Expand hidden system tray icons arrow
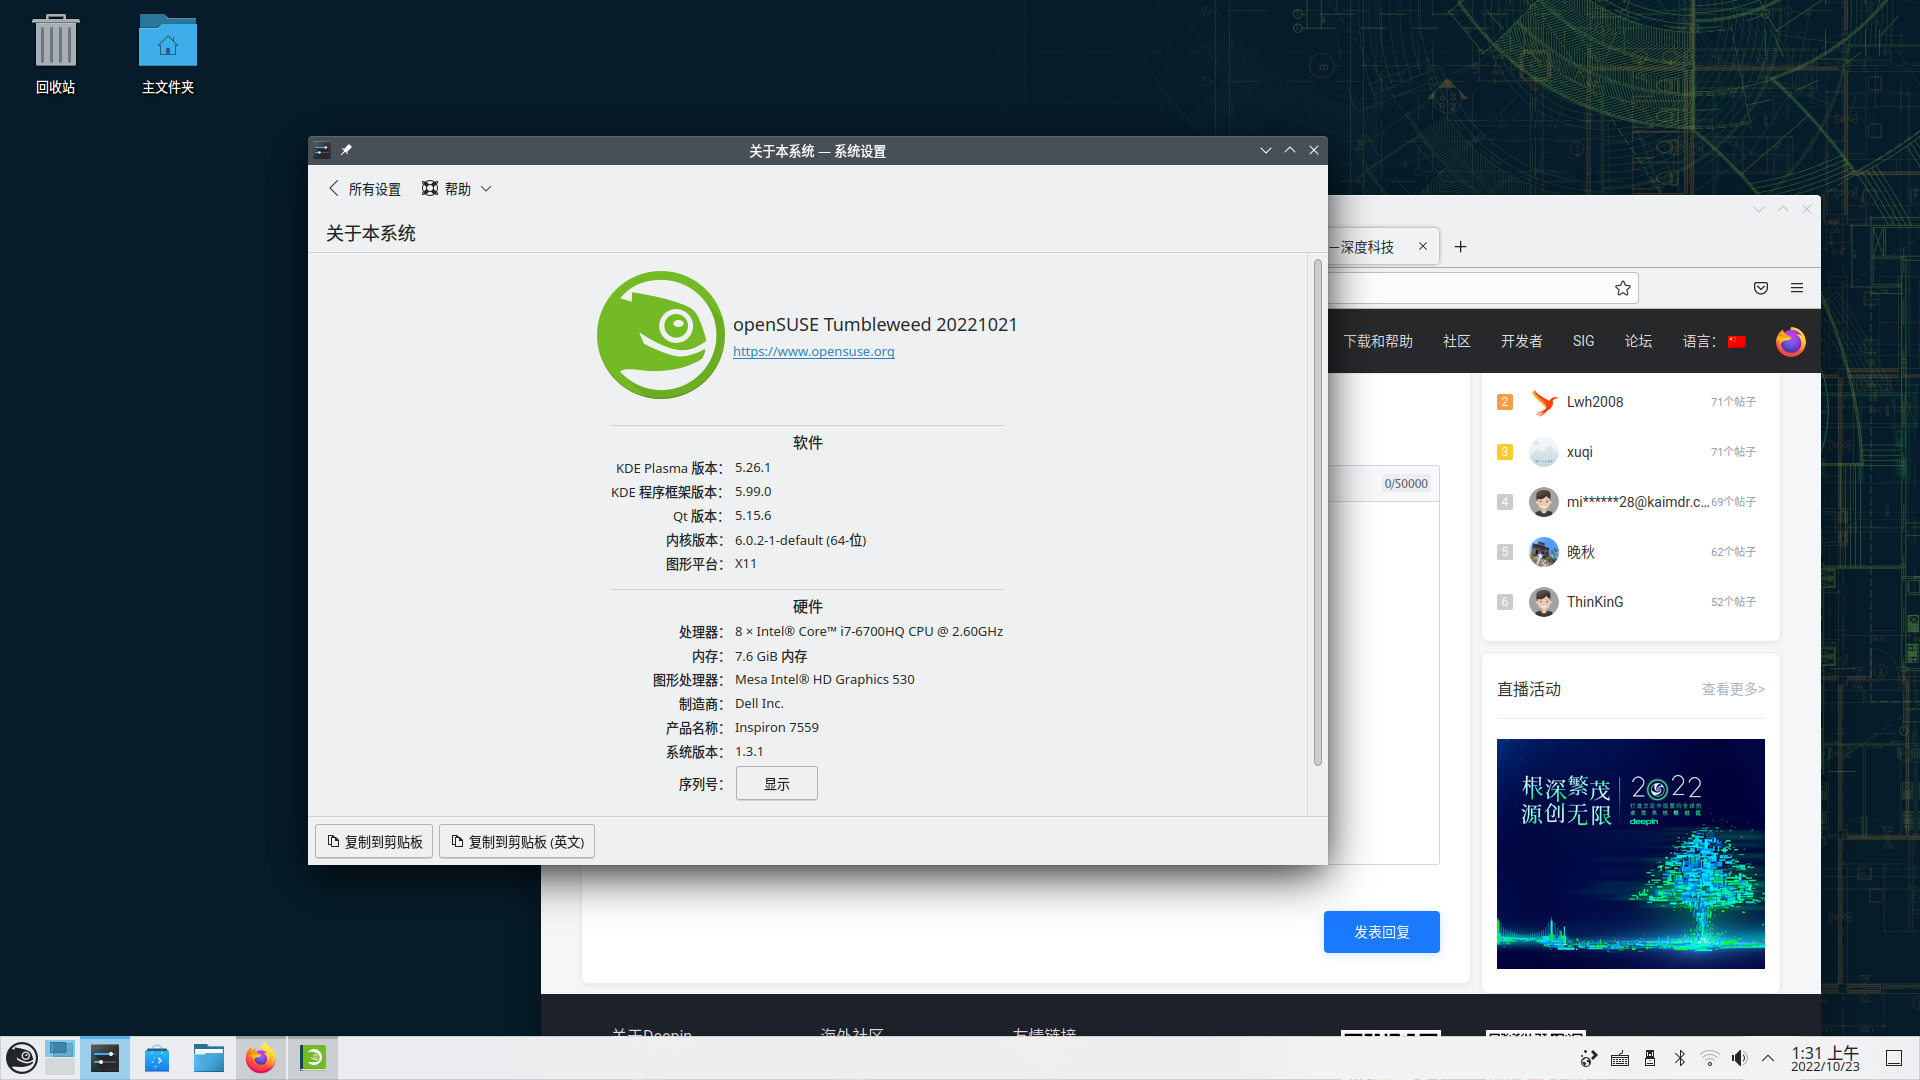This screenshot has width=1920, height=1080. pos(1768,1058)
